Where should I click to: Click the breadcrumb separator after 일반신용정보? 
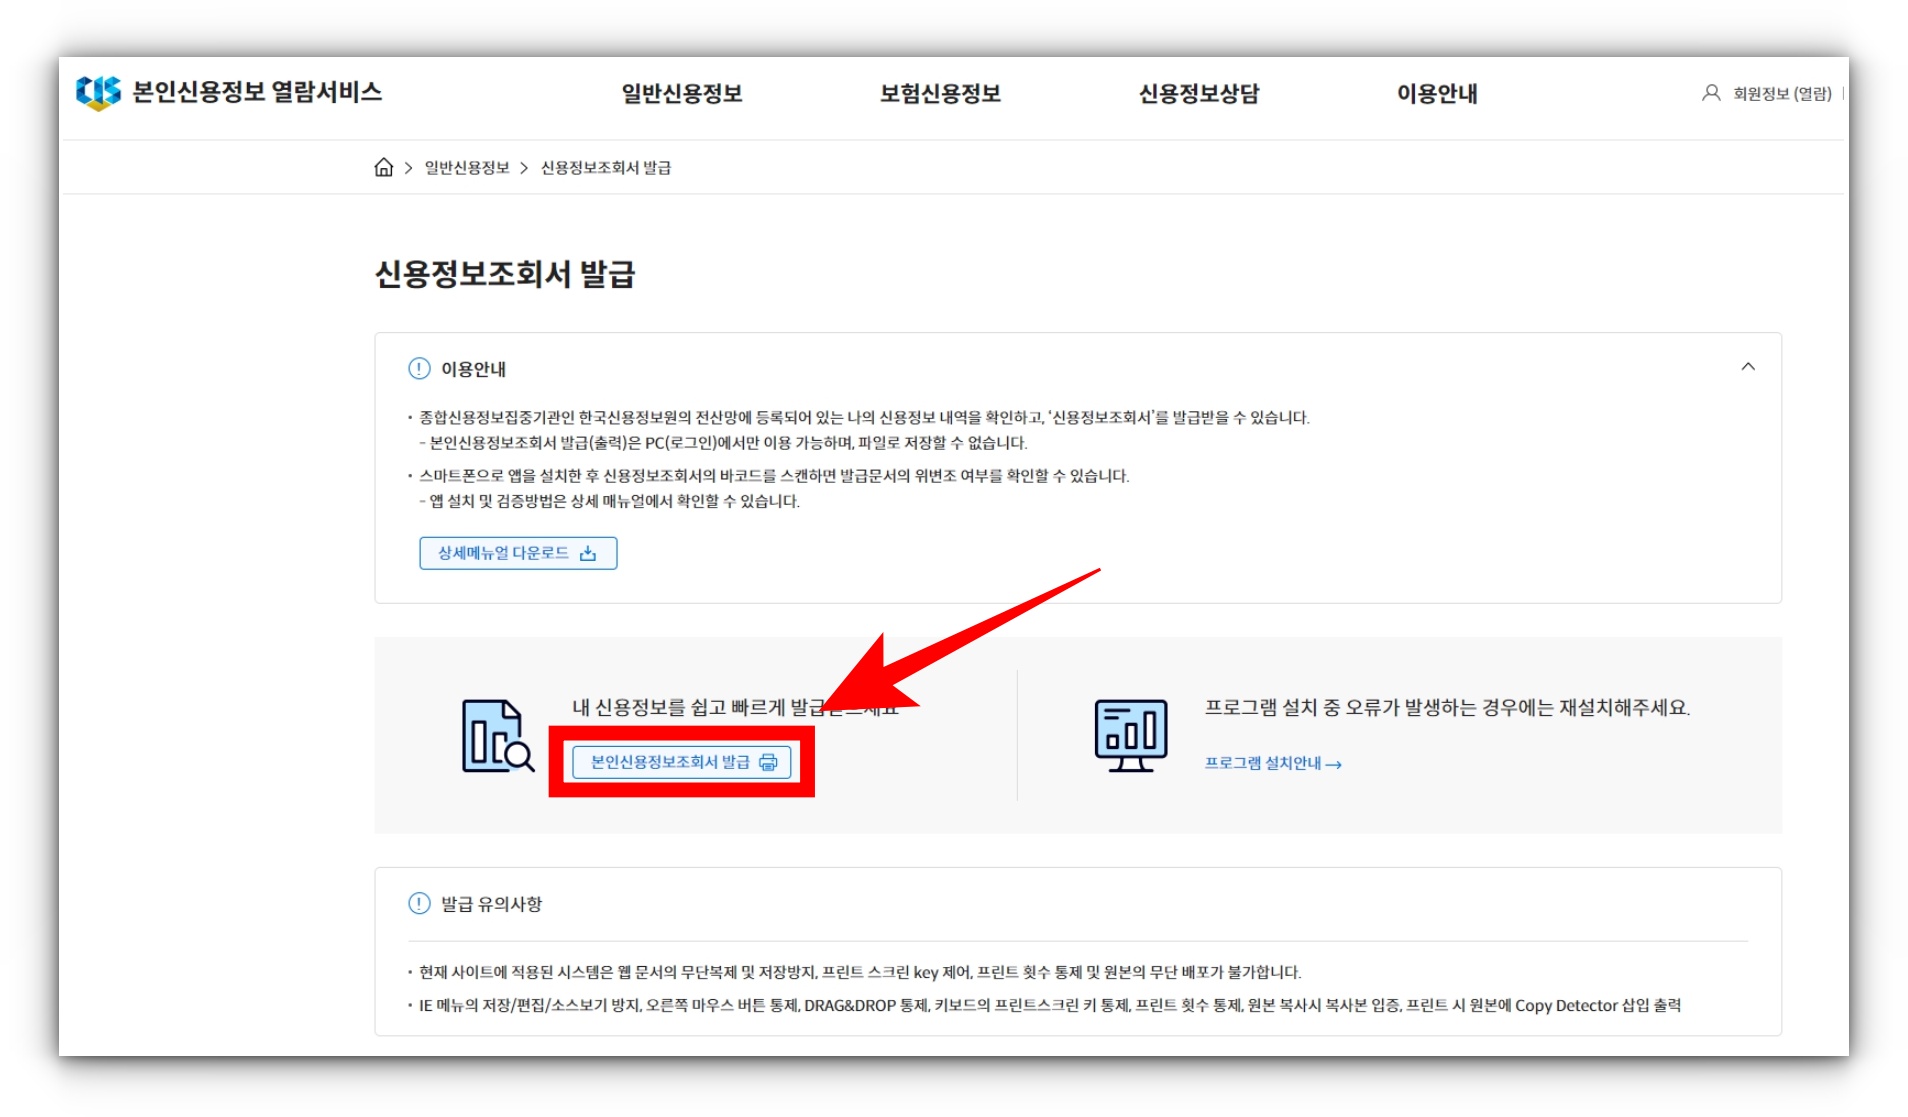click(523, 167)
